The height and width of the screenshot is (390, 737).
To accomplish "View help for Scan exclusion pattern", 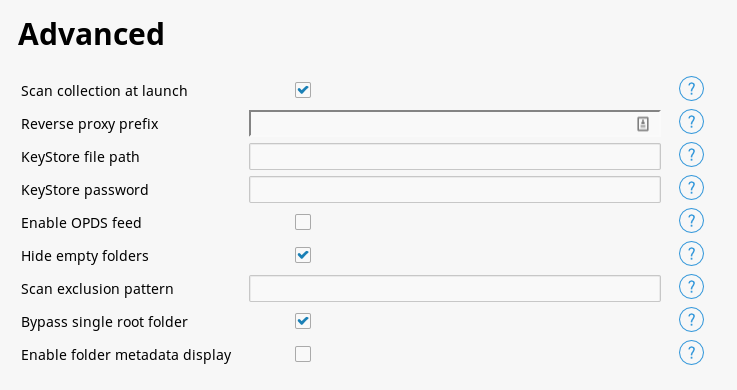I will tap(691, 287).
